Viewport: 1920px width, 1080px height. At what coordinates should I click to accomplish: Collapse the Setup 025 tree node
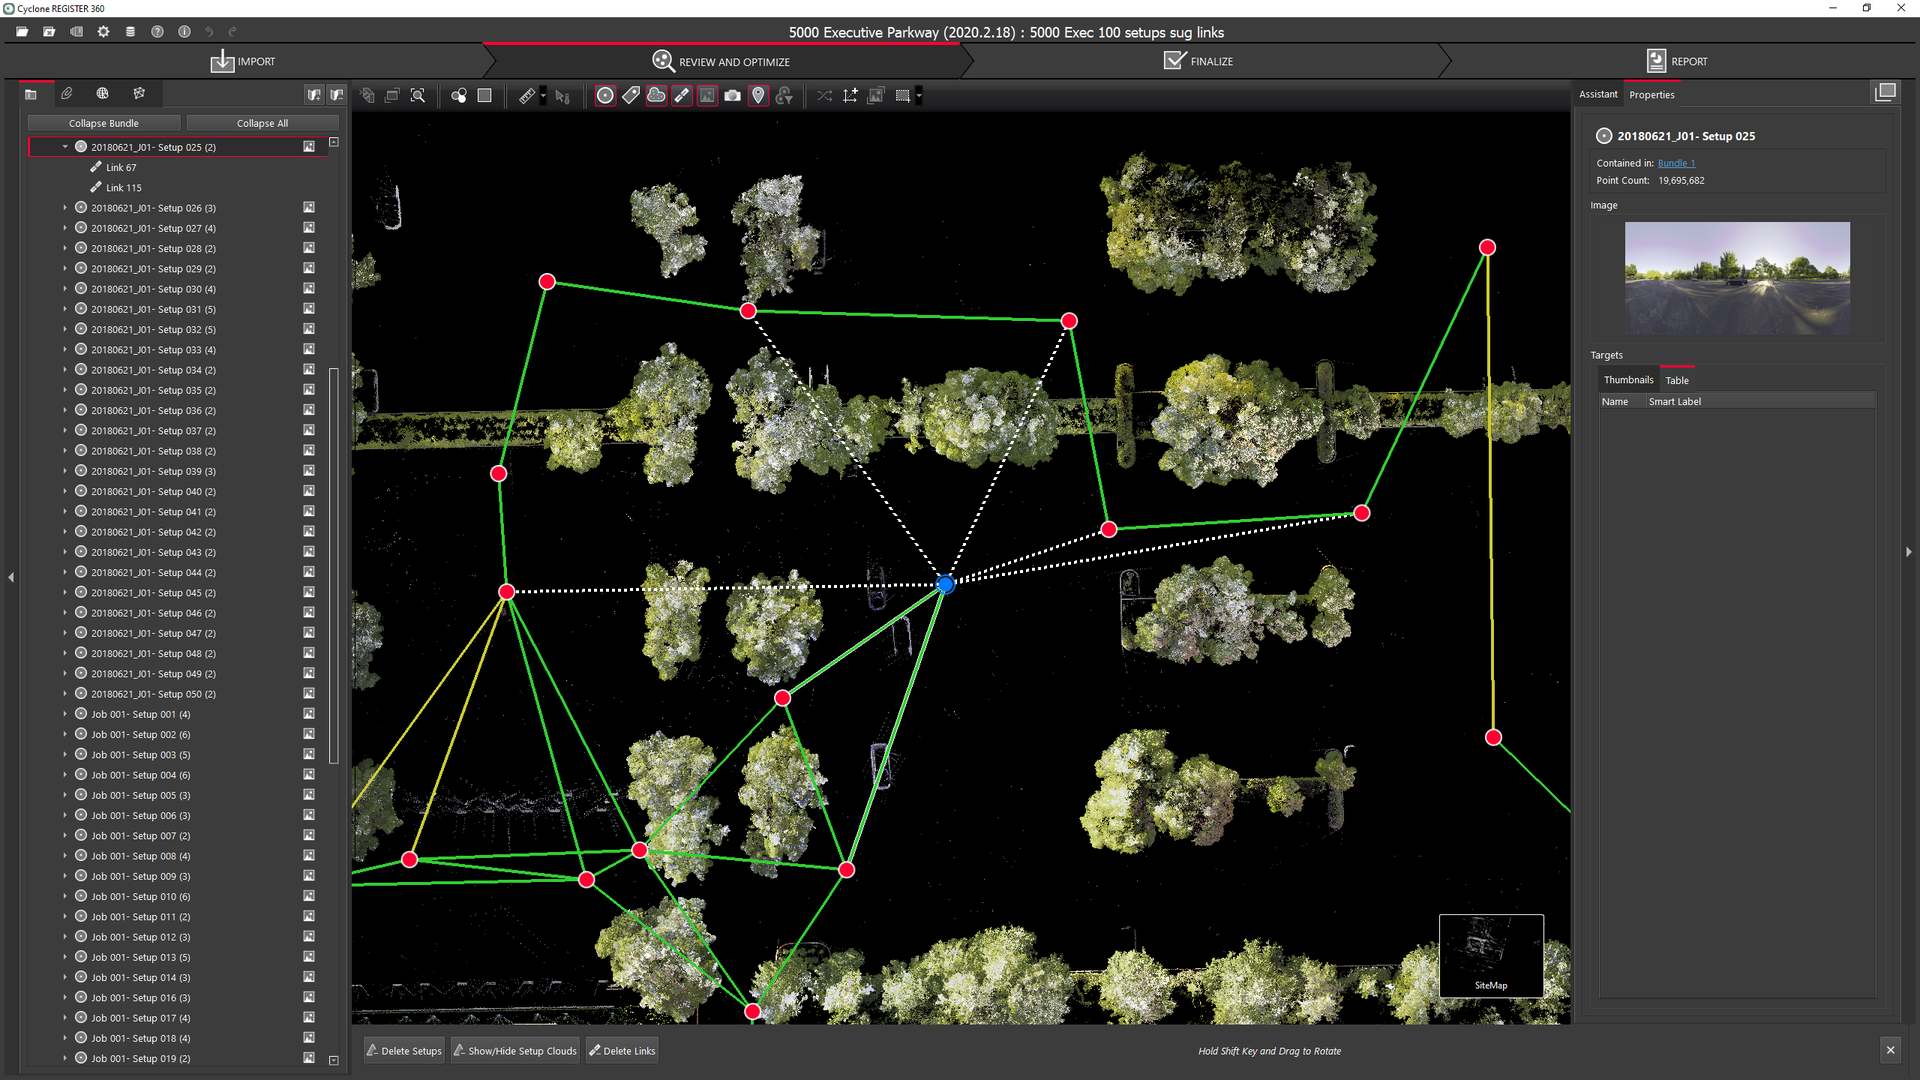coord(66,147)
